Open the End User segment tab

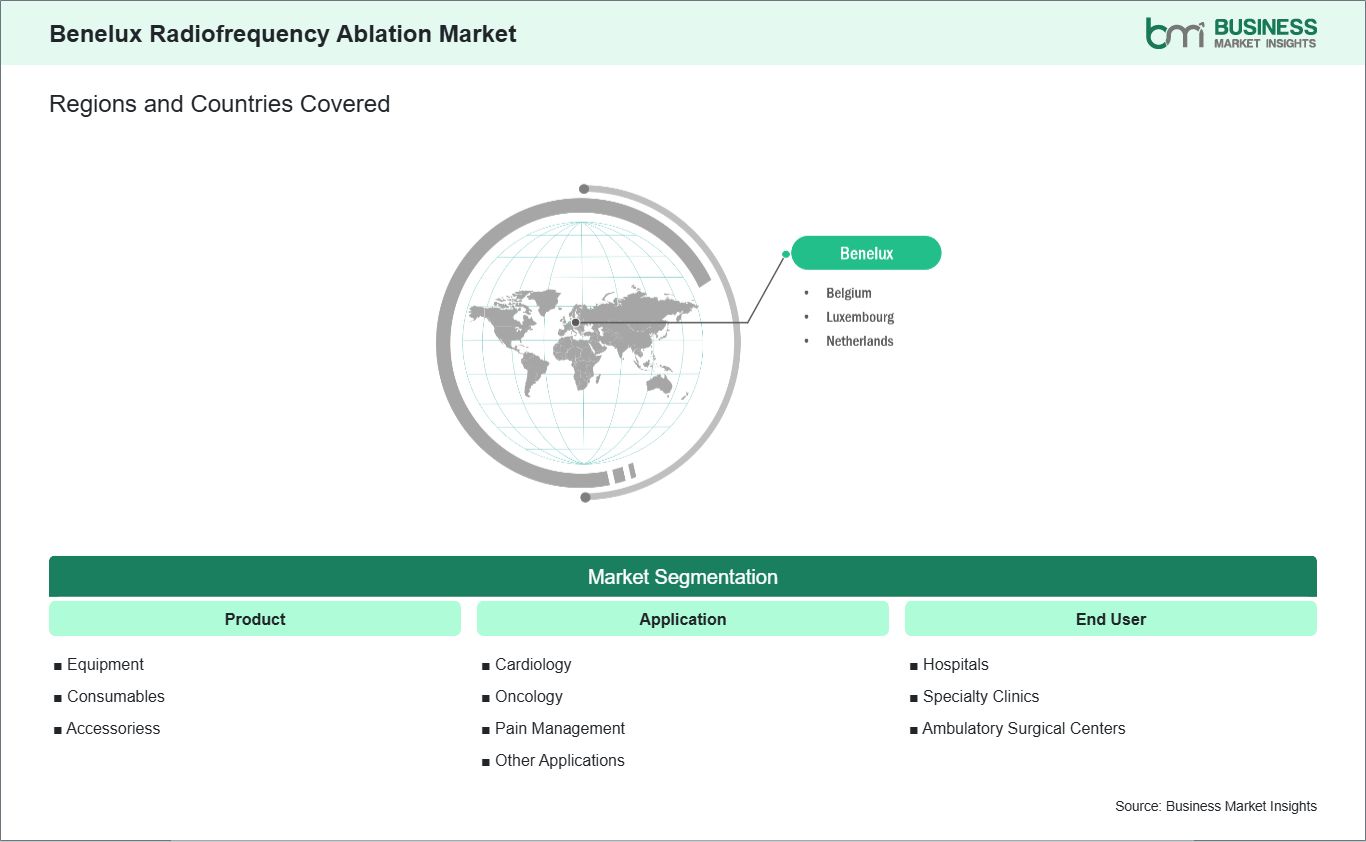pyautogui.click(x=1111, y=619)
